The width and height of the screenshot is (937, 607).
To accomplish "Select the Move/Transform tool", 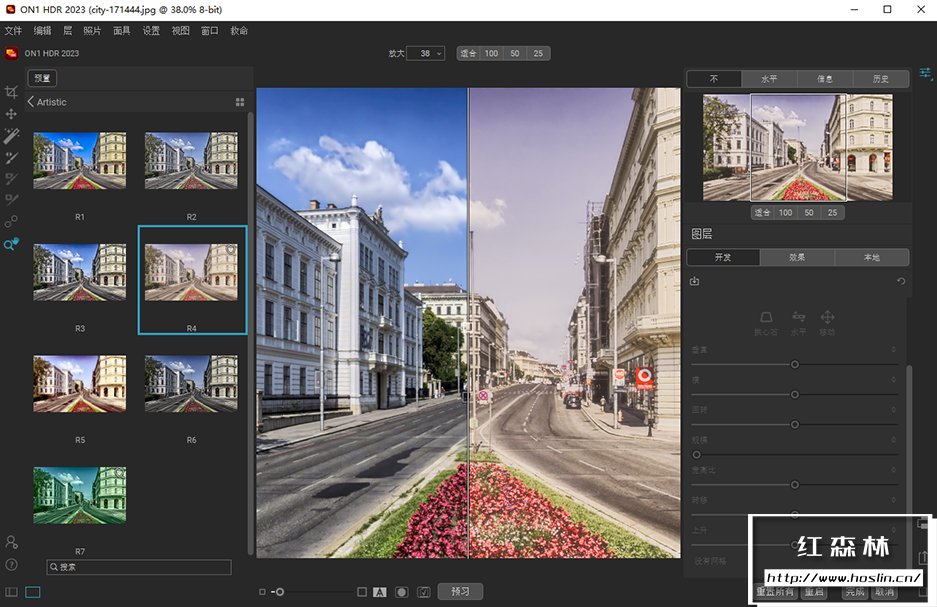I will 11,114.
